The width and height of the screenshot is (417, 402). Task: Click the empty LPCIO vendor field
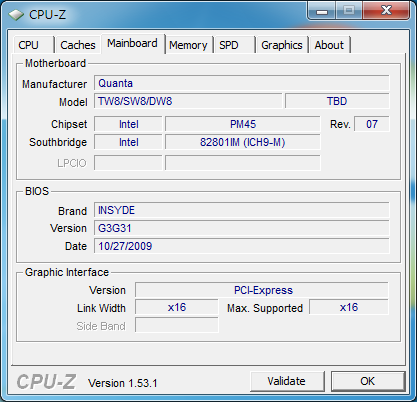(128, 163)
